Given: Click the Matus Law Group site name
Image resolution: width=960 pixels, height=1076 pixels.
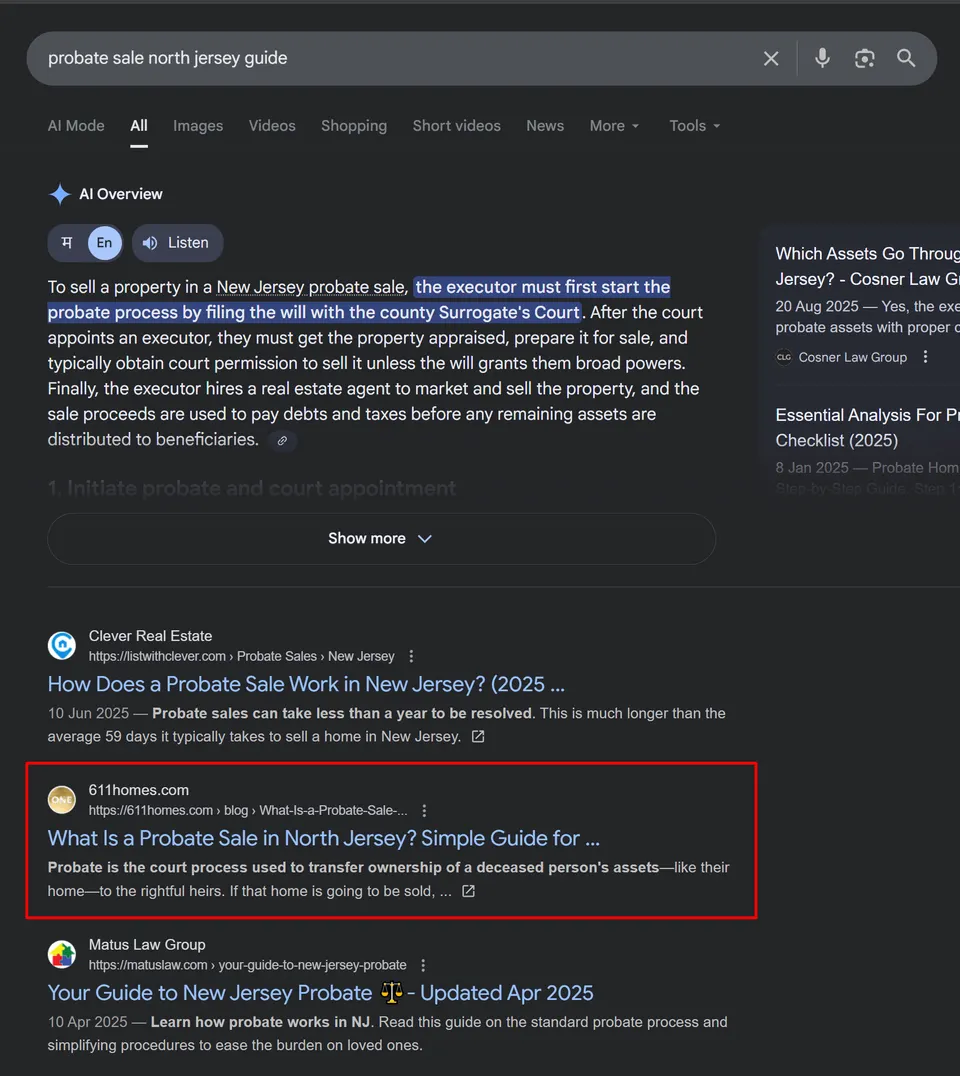Looking at the screenshot, I should (147, 945).
